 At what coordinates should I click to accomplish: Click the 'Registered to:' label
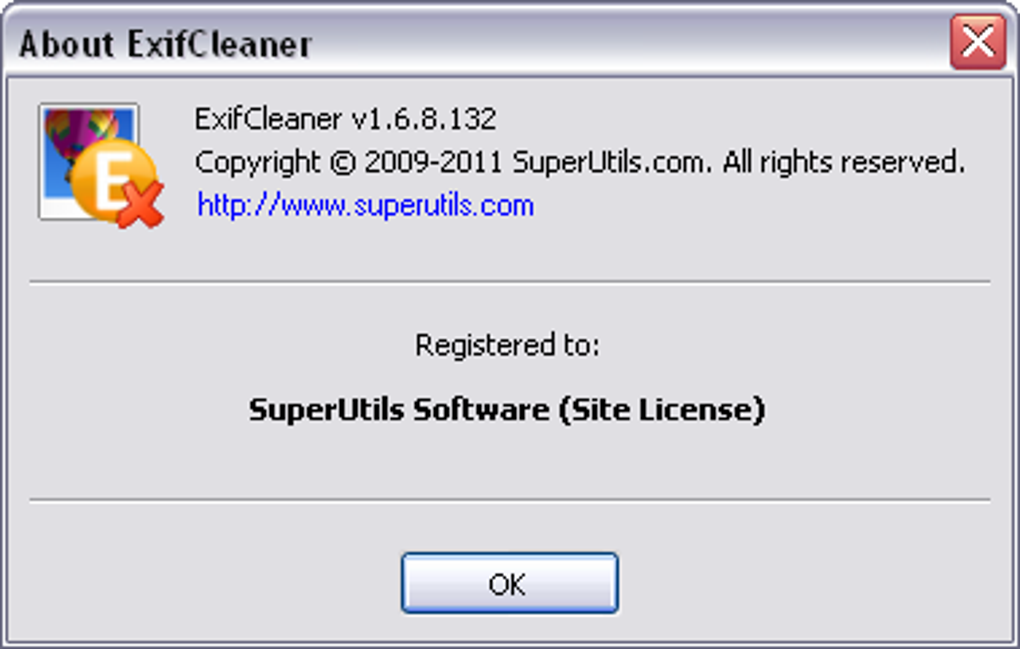pos(507,345)
